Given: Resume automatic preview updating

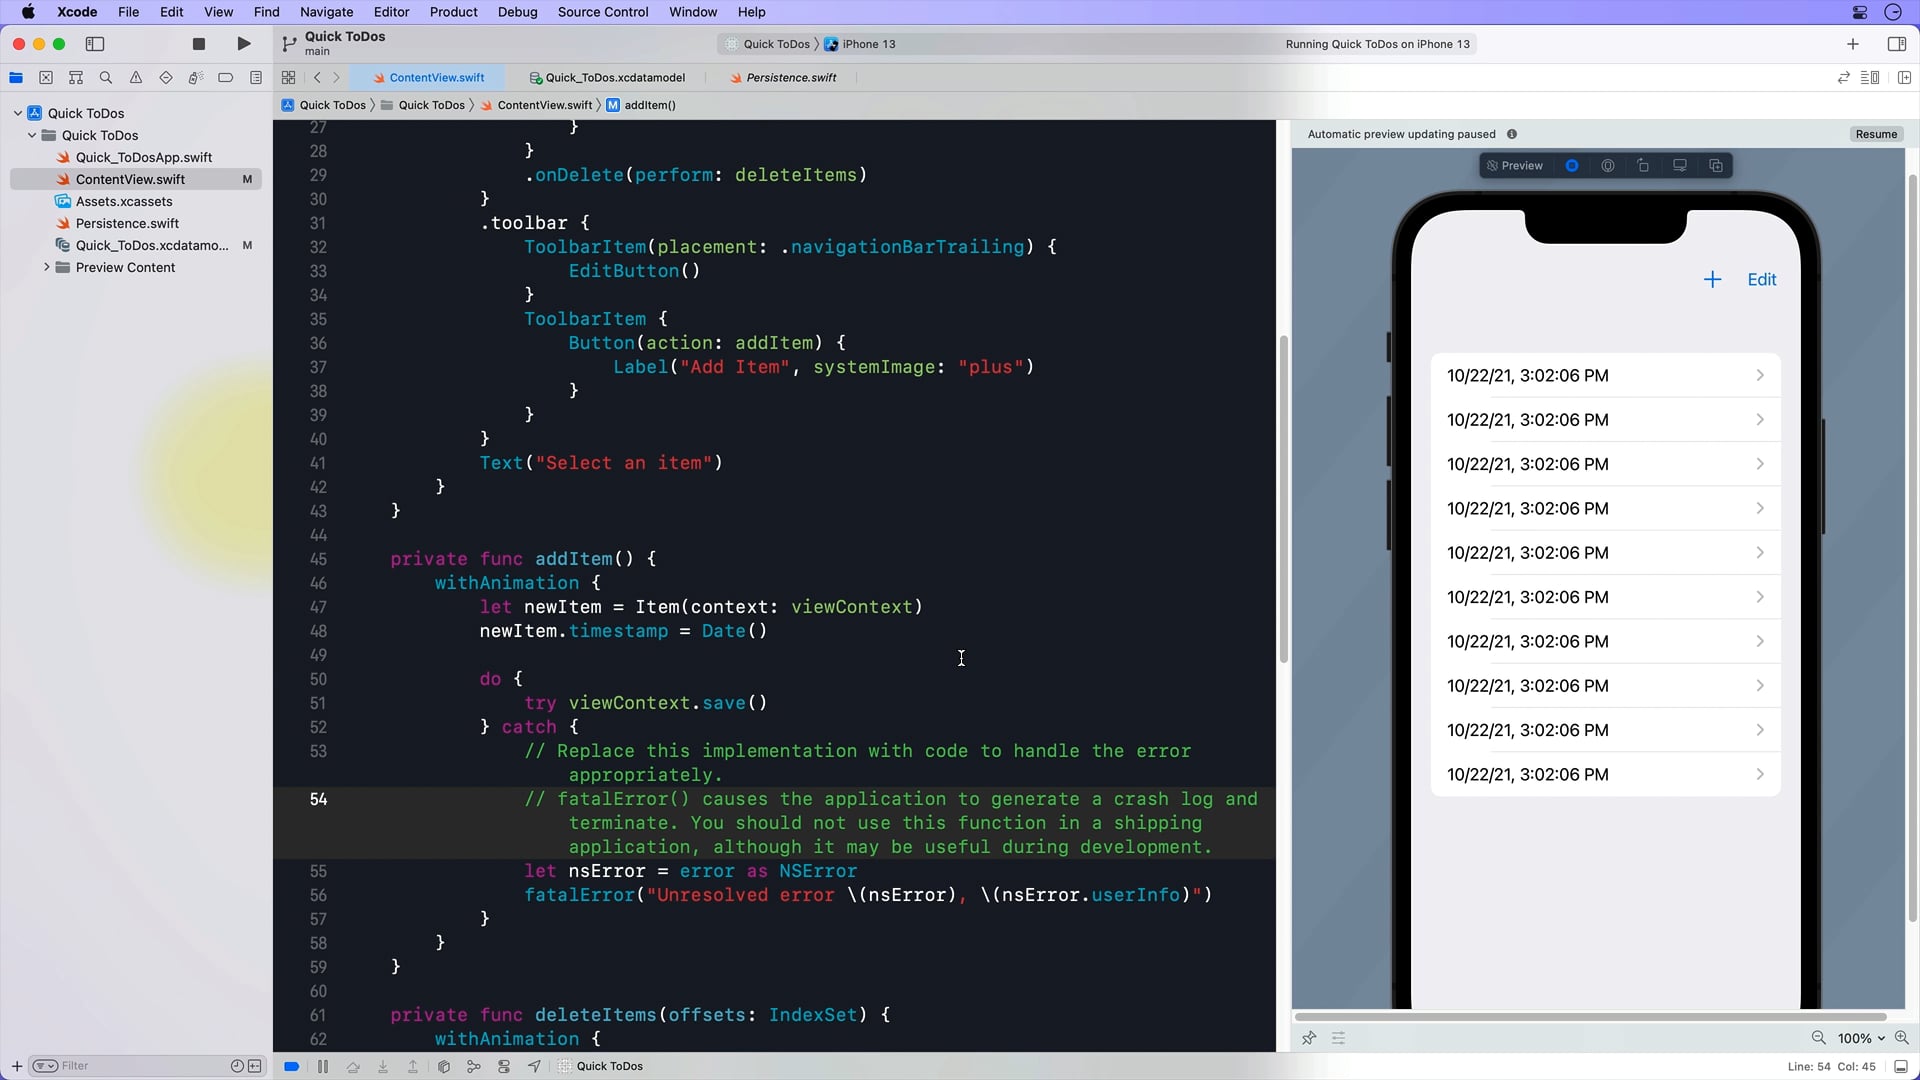Looking at the screenshot, I should click(1876, 134).
